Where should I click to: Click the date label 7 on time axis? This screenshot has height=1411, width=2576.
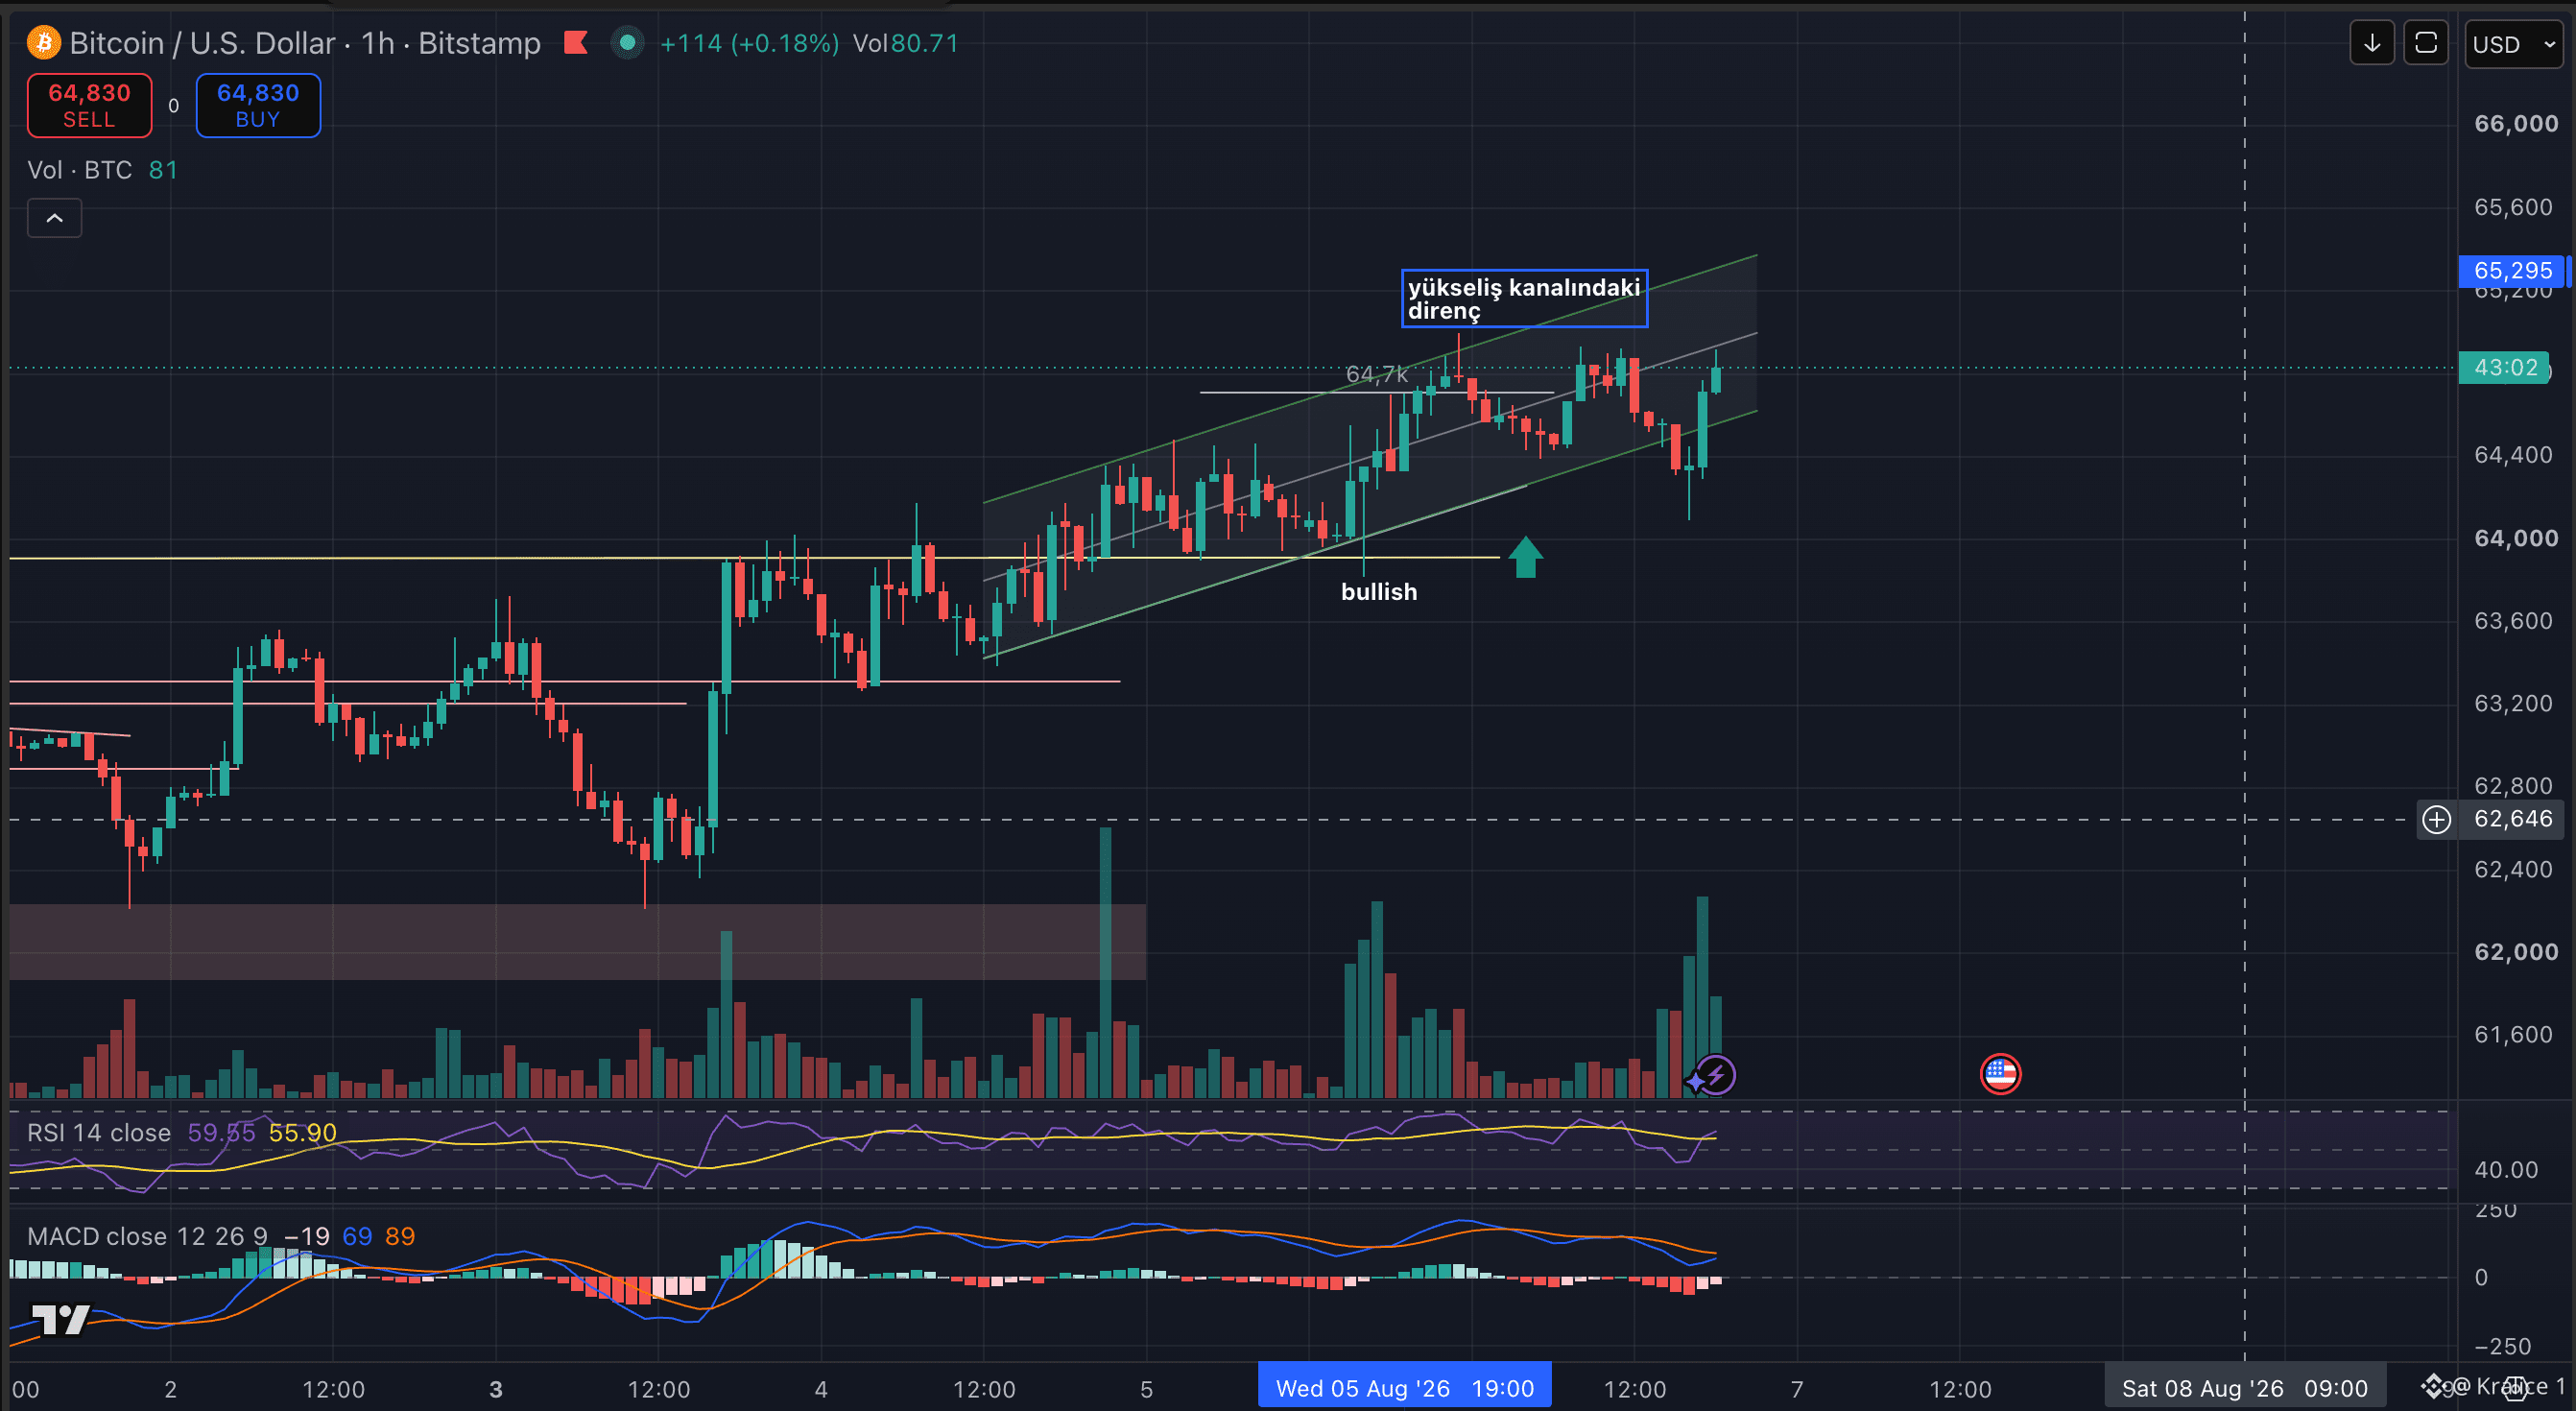(x=1797, y=1389)
